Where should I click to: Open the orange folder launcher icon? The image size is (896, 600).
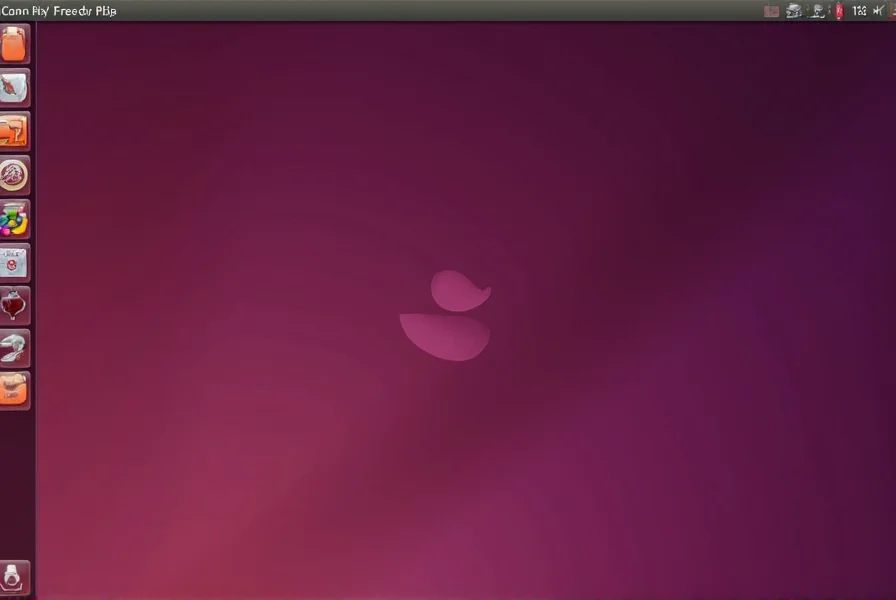click(x=14, y=131)
